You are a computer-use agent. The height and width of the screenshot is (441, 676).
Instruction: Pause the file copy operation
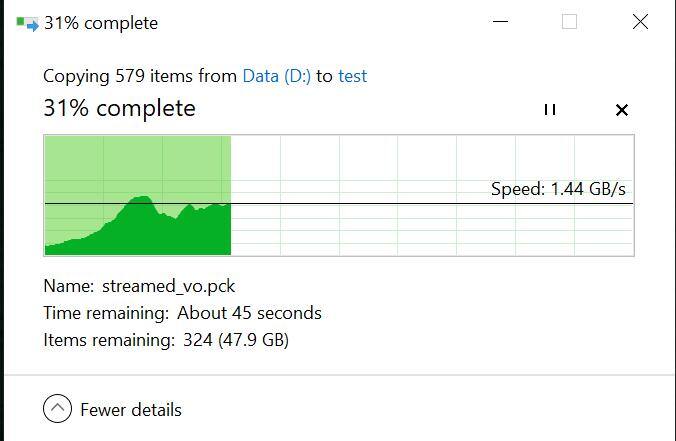(x=549, y=110)
